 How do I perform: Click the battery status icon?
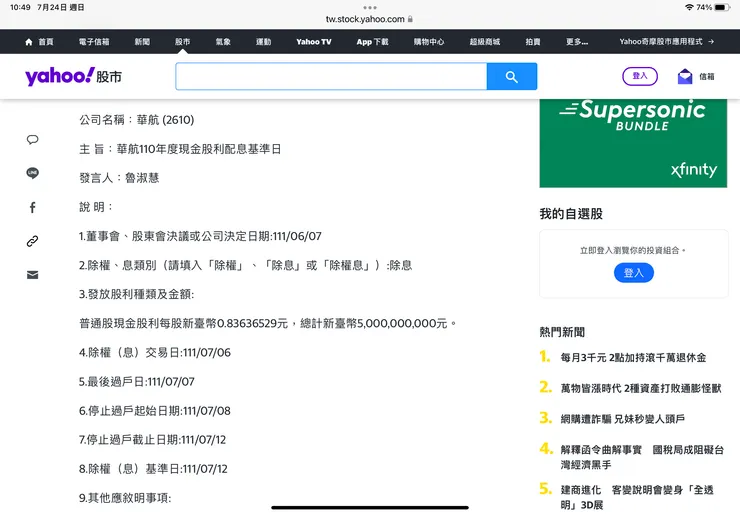[722, 8]
